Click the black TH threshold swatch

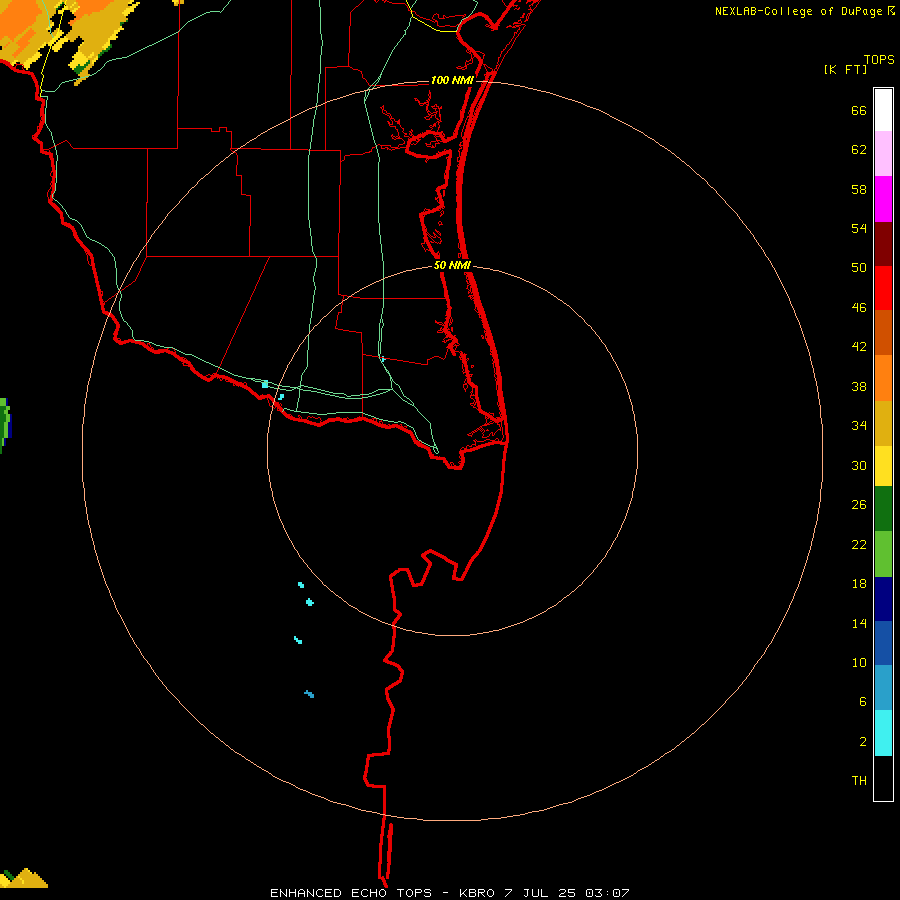(x=883, y=778)
